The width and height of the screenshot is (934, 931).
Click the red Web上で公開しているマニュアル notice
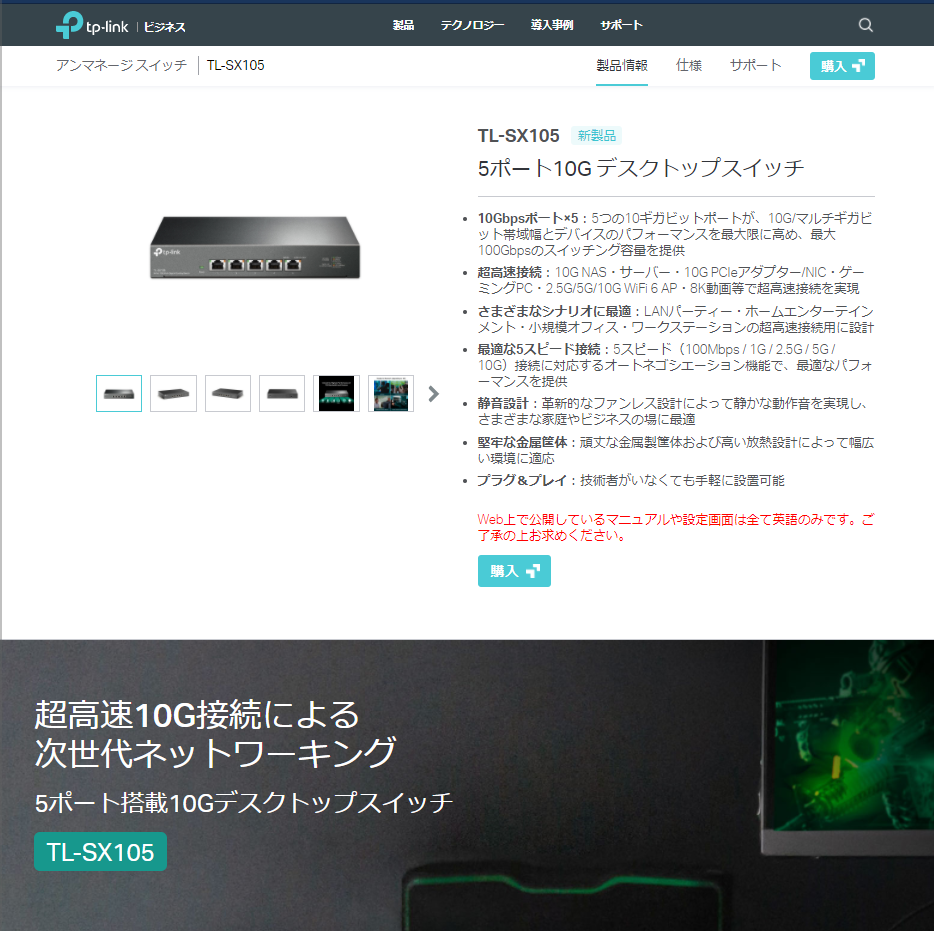(675, 527)
